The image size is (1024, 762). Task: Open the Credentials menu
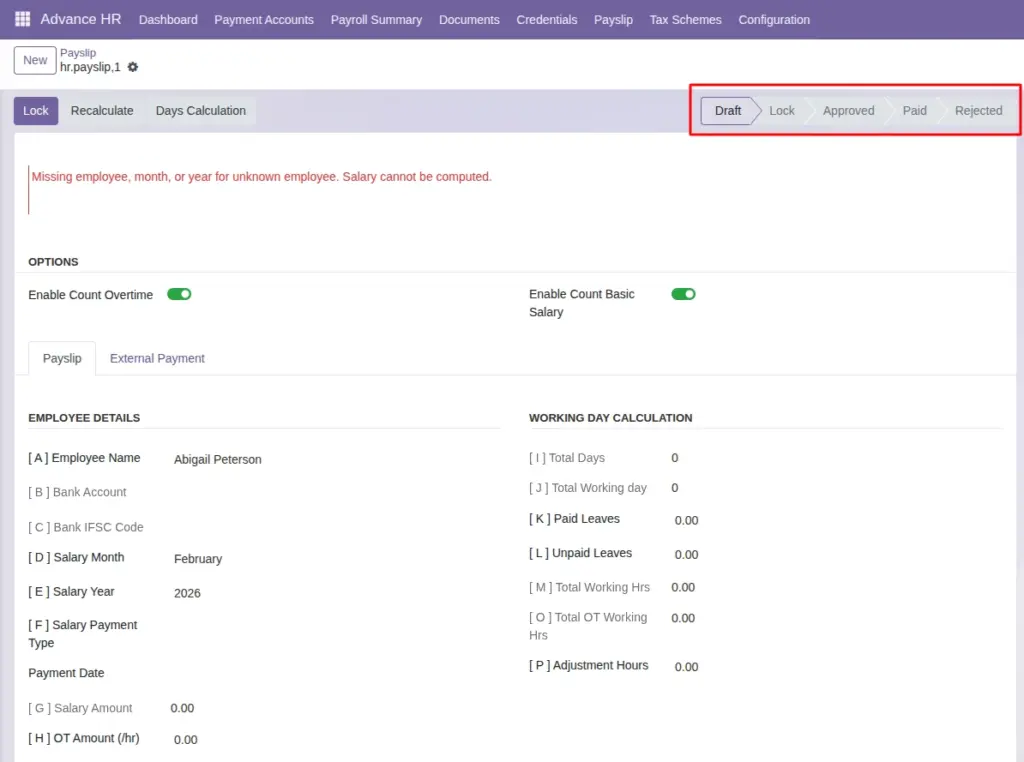547,20
